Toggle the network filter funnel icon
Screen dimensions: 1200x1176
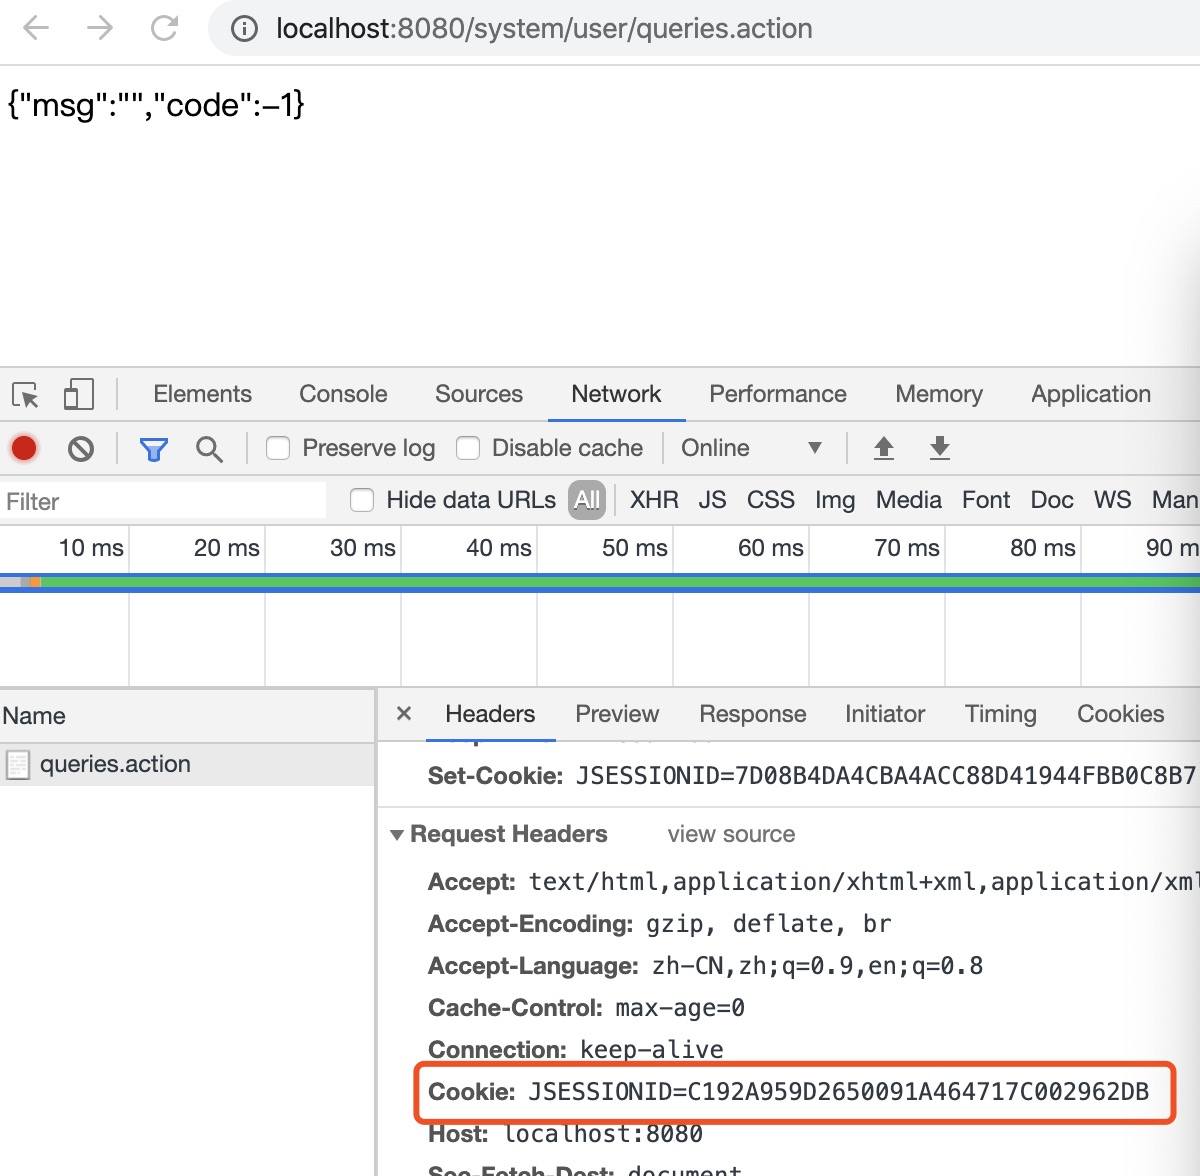coord(153,450)
